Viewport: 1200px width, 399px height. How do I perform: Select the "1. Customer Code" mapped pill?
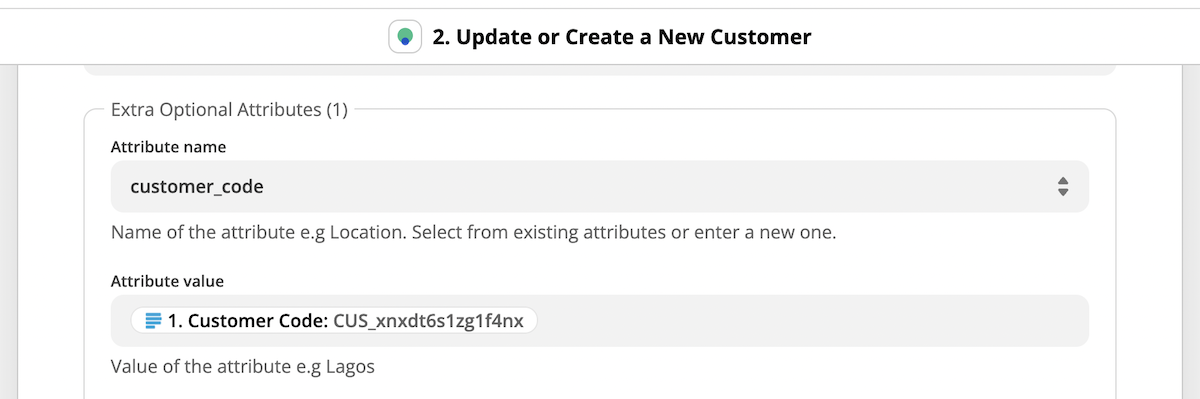334,321
